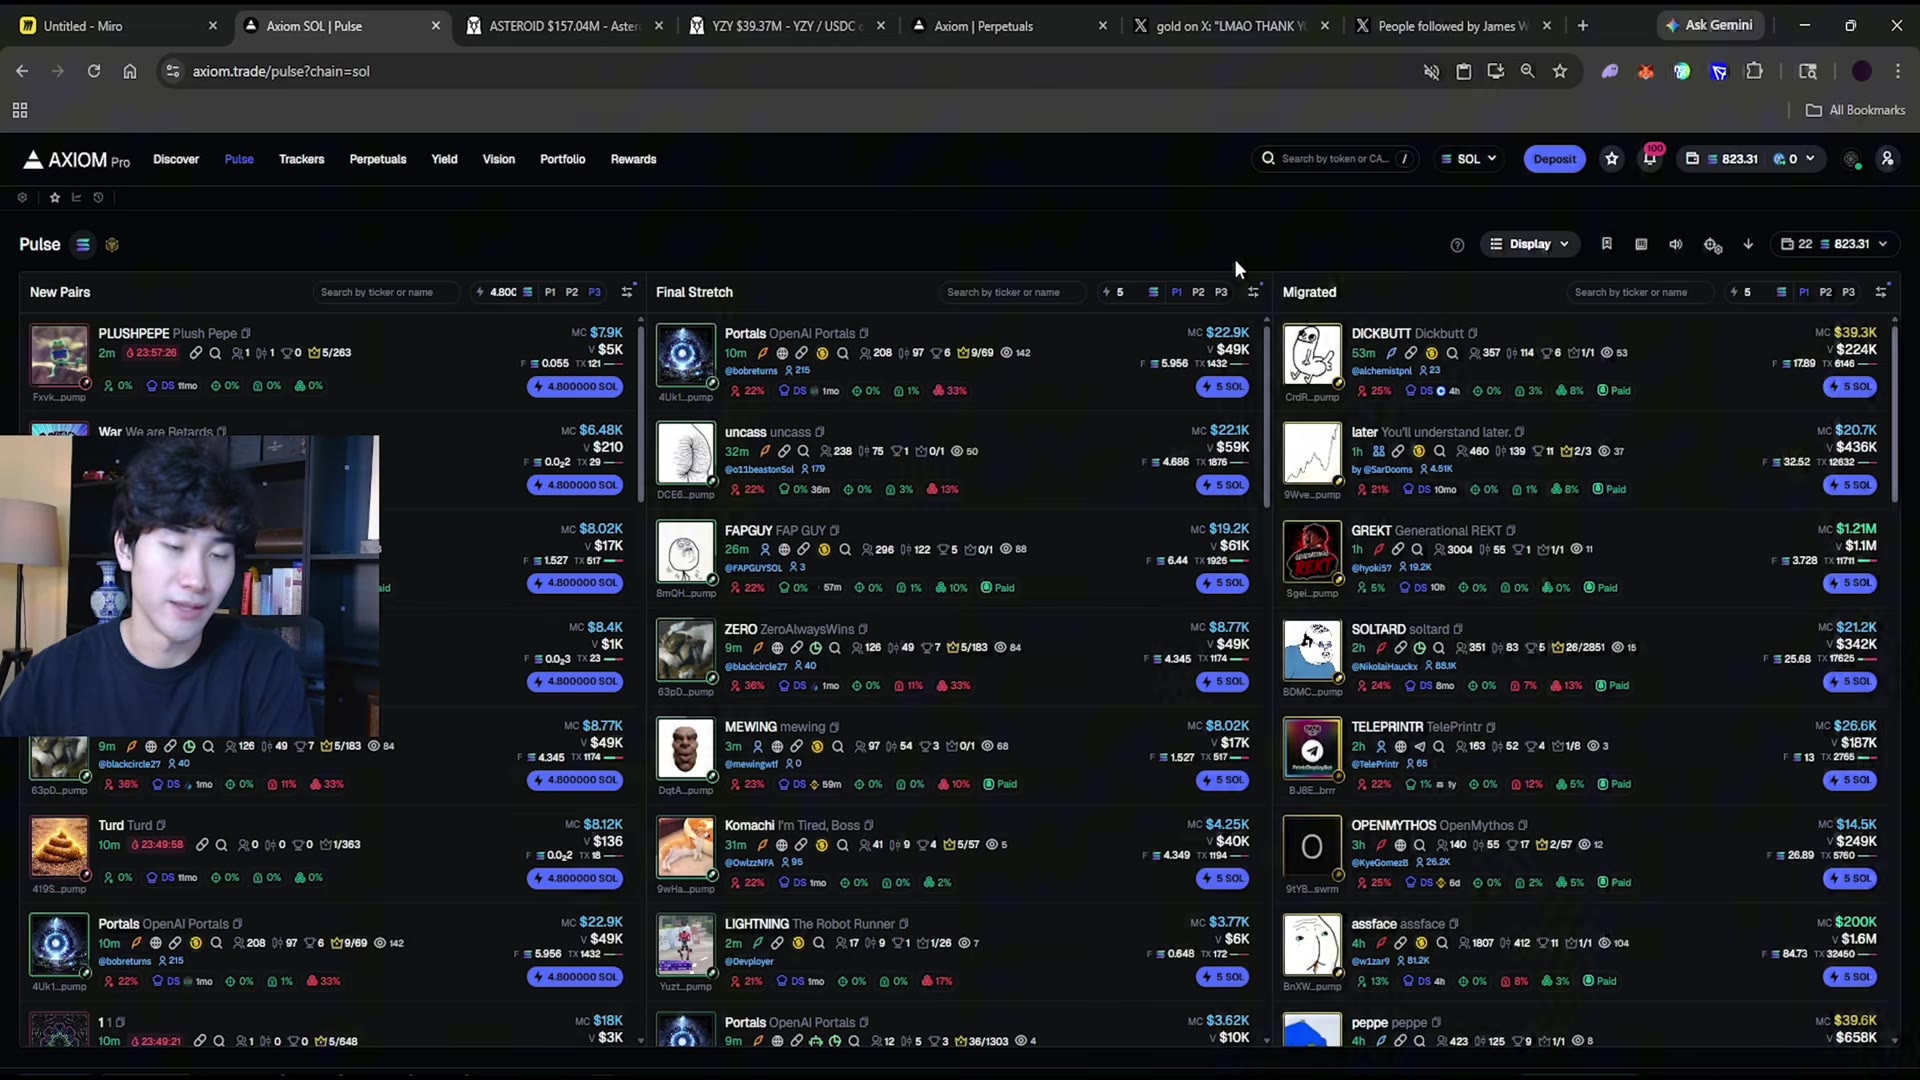The image size is (1920, 1080).
Task: Open the PLUSHPEPE token thumbnail
Action: [59, 355]
